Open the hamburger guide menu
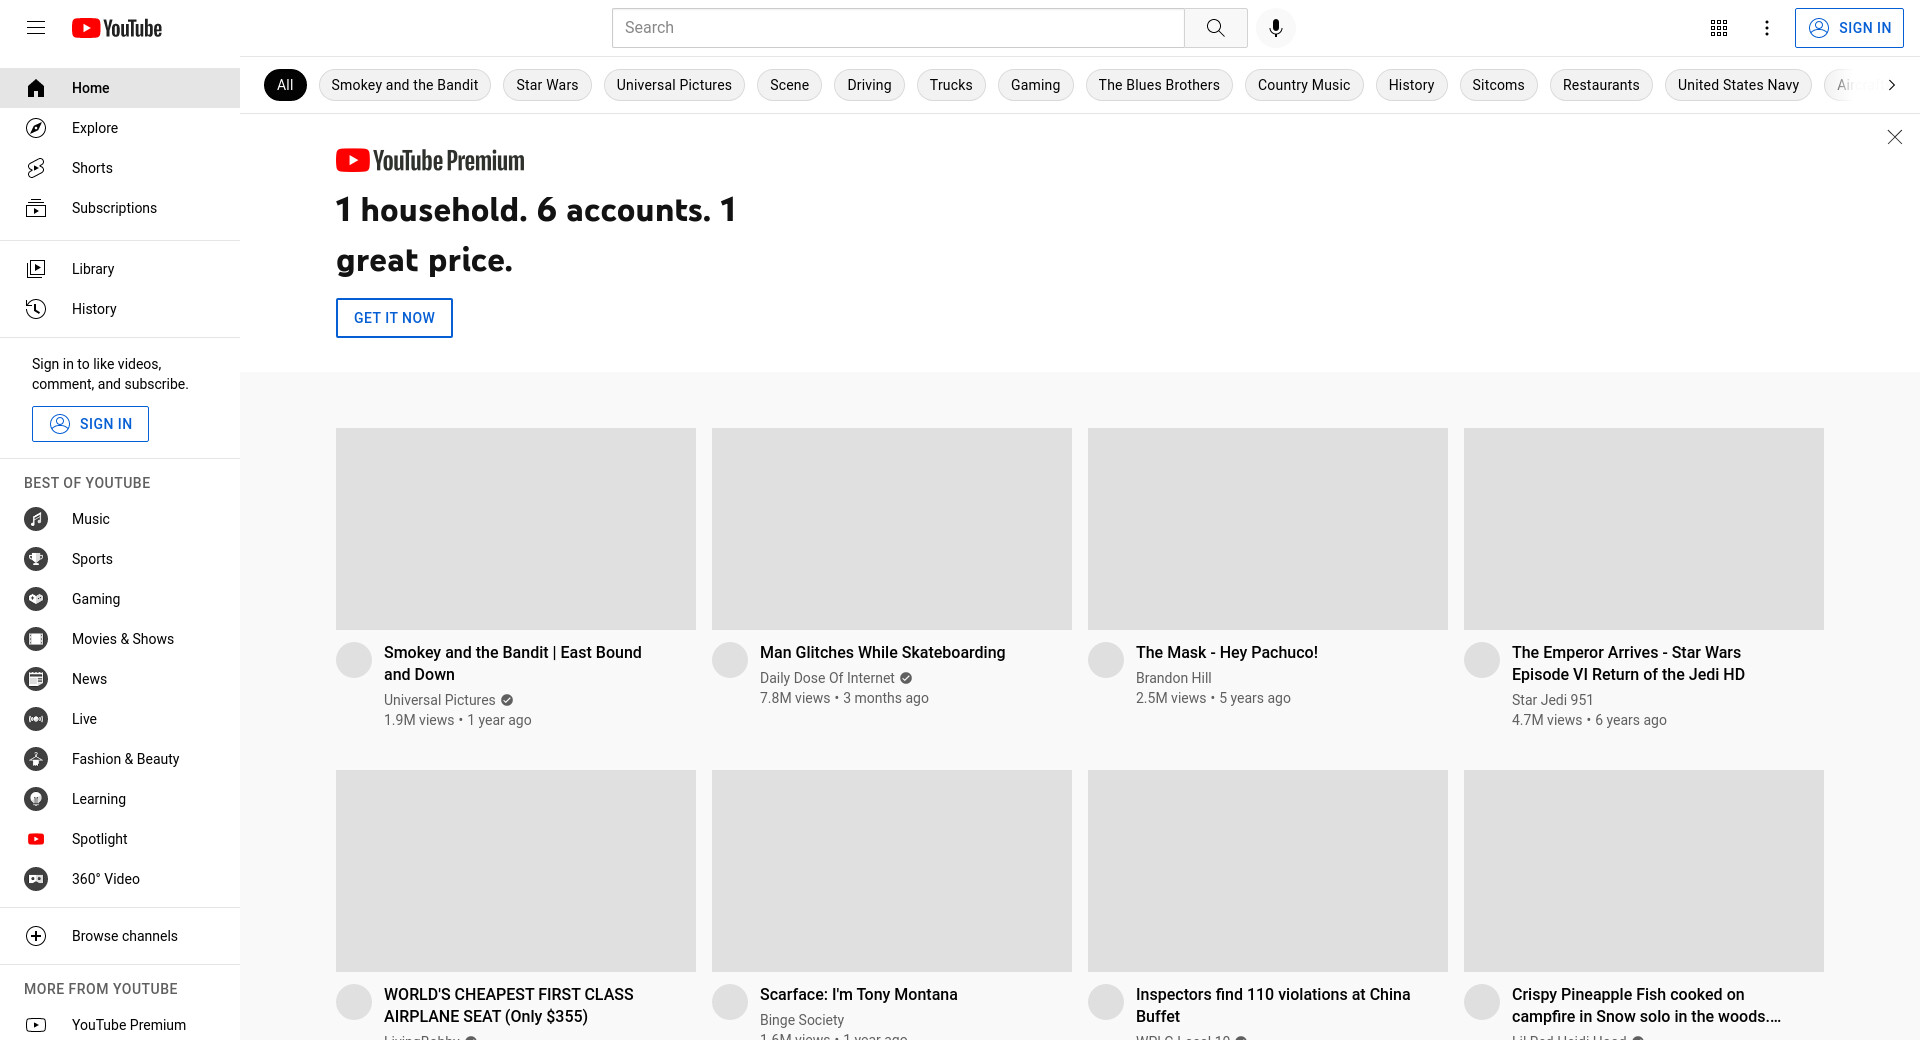1920x1040 pixels. pos(36,28)
